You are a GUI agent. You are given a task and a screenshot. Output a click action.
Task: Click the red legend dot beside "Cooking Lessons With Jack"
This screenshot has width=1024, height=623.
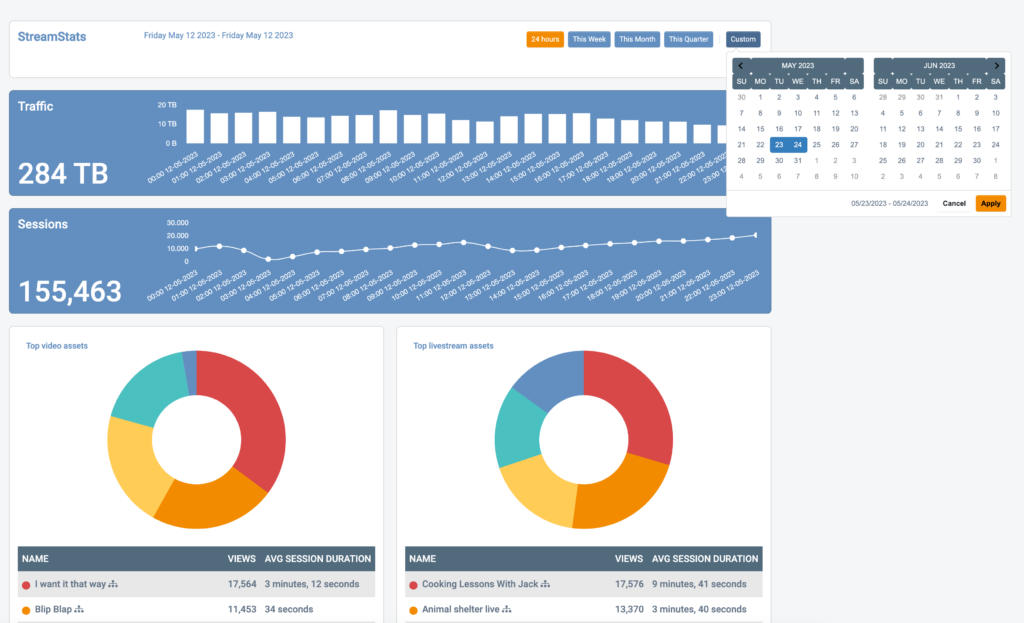point(414,585)
